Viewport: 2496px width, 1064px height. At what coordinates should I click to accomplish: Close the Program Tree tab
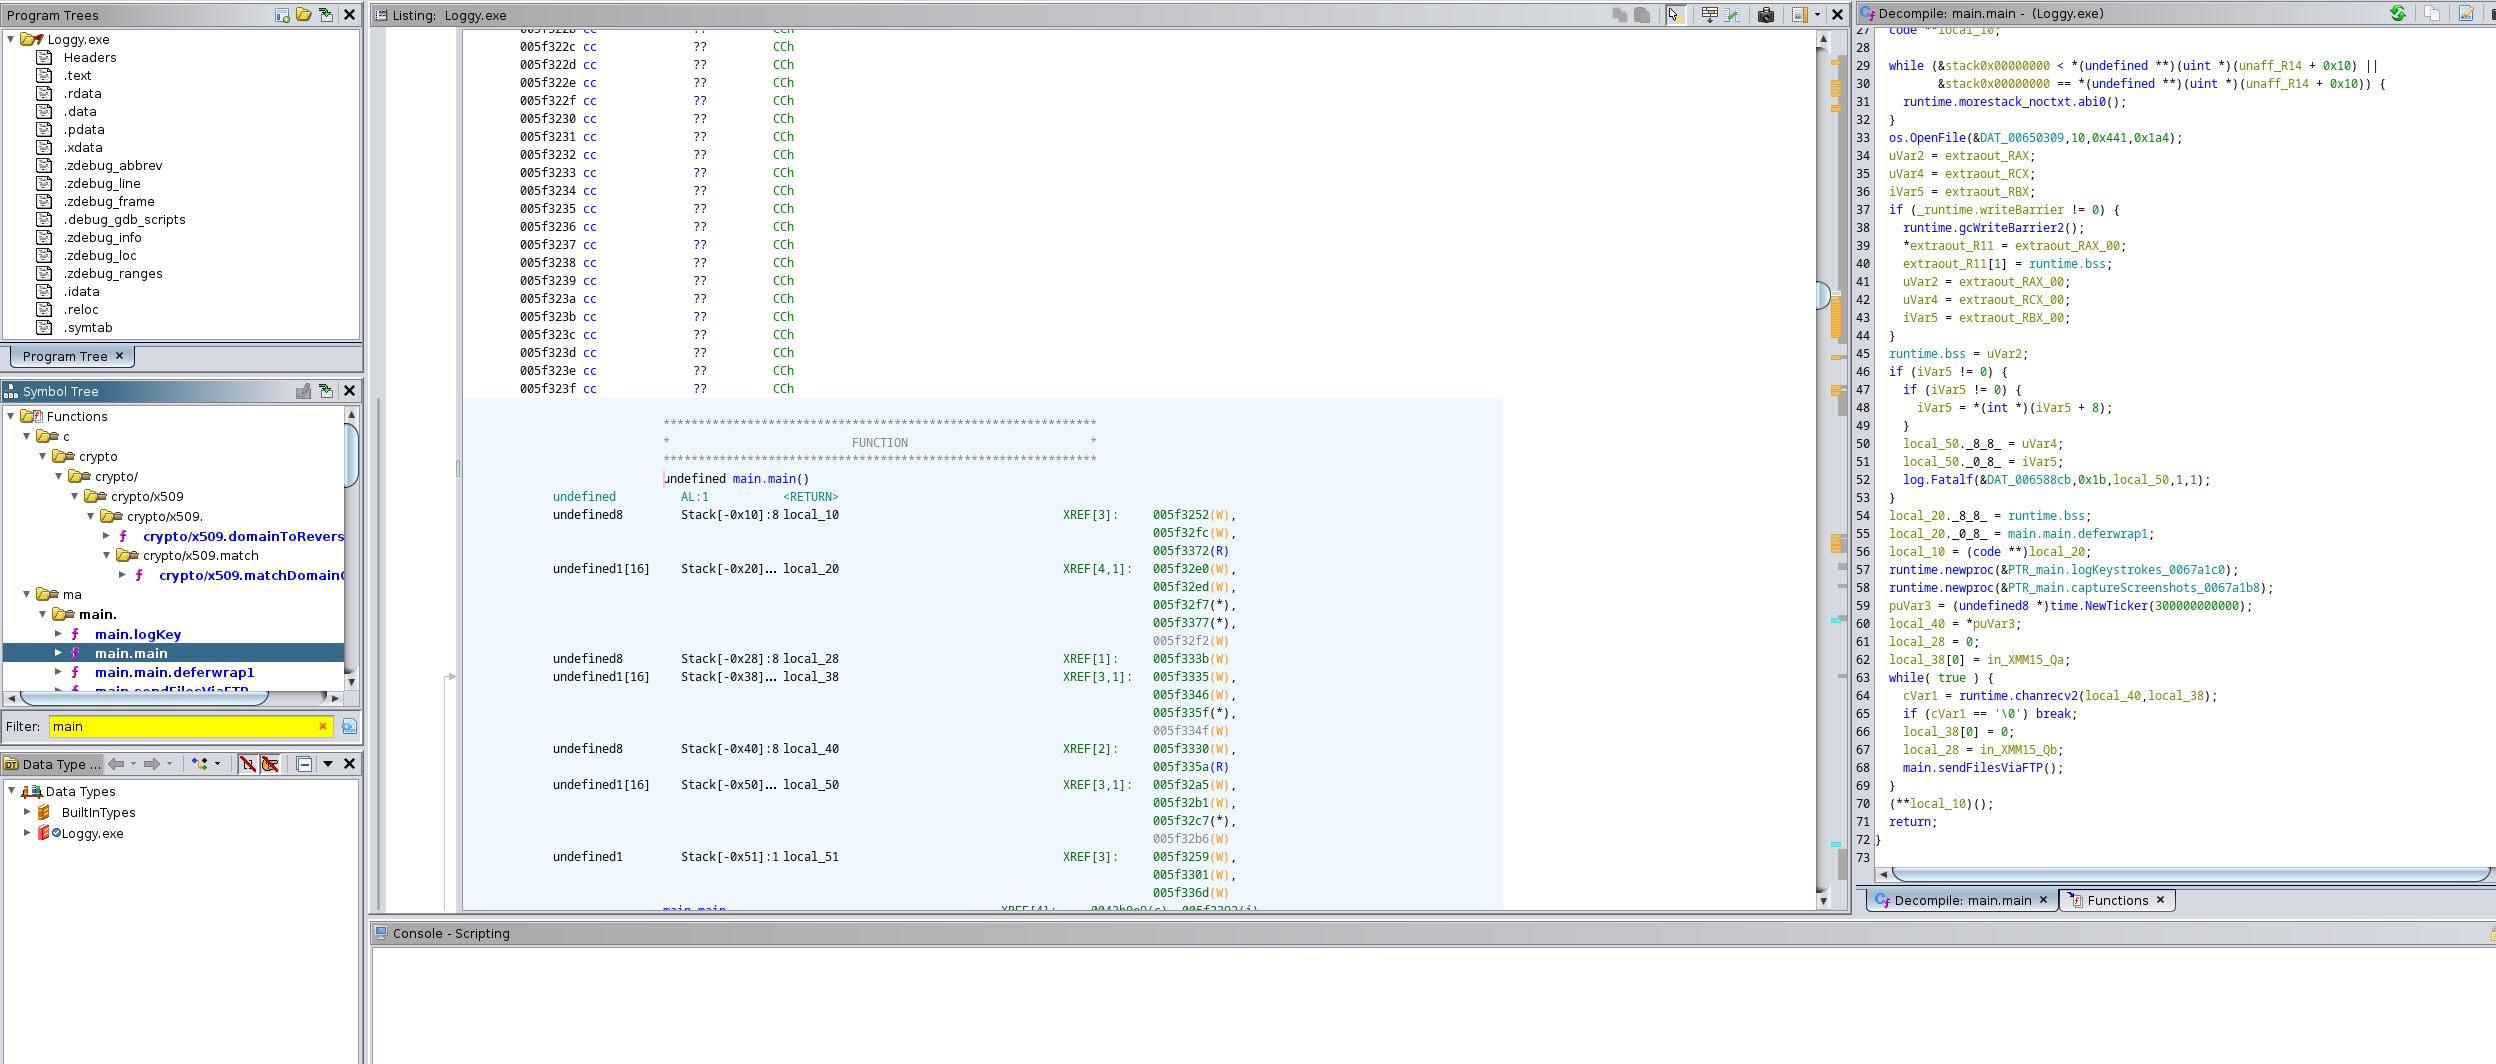coord(119,356)
